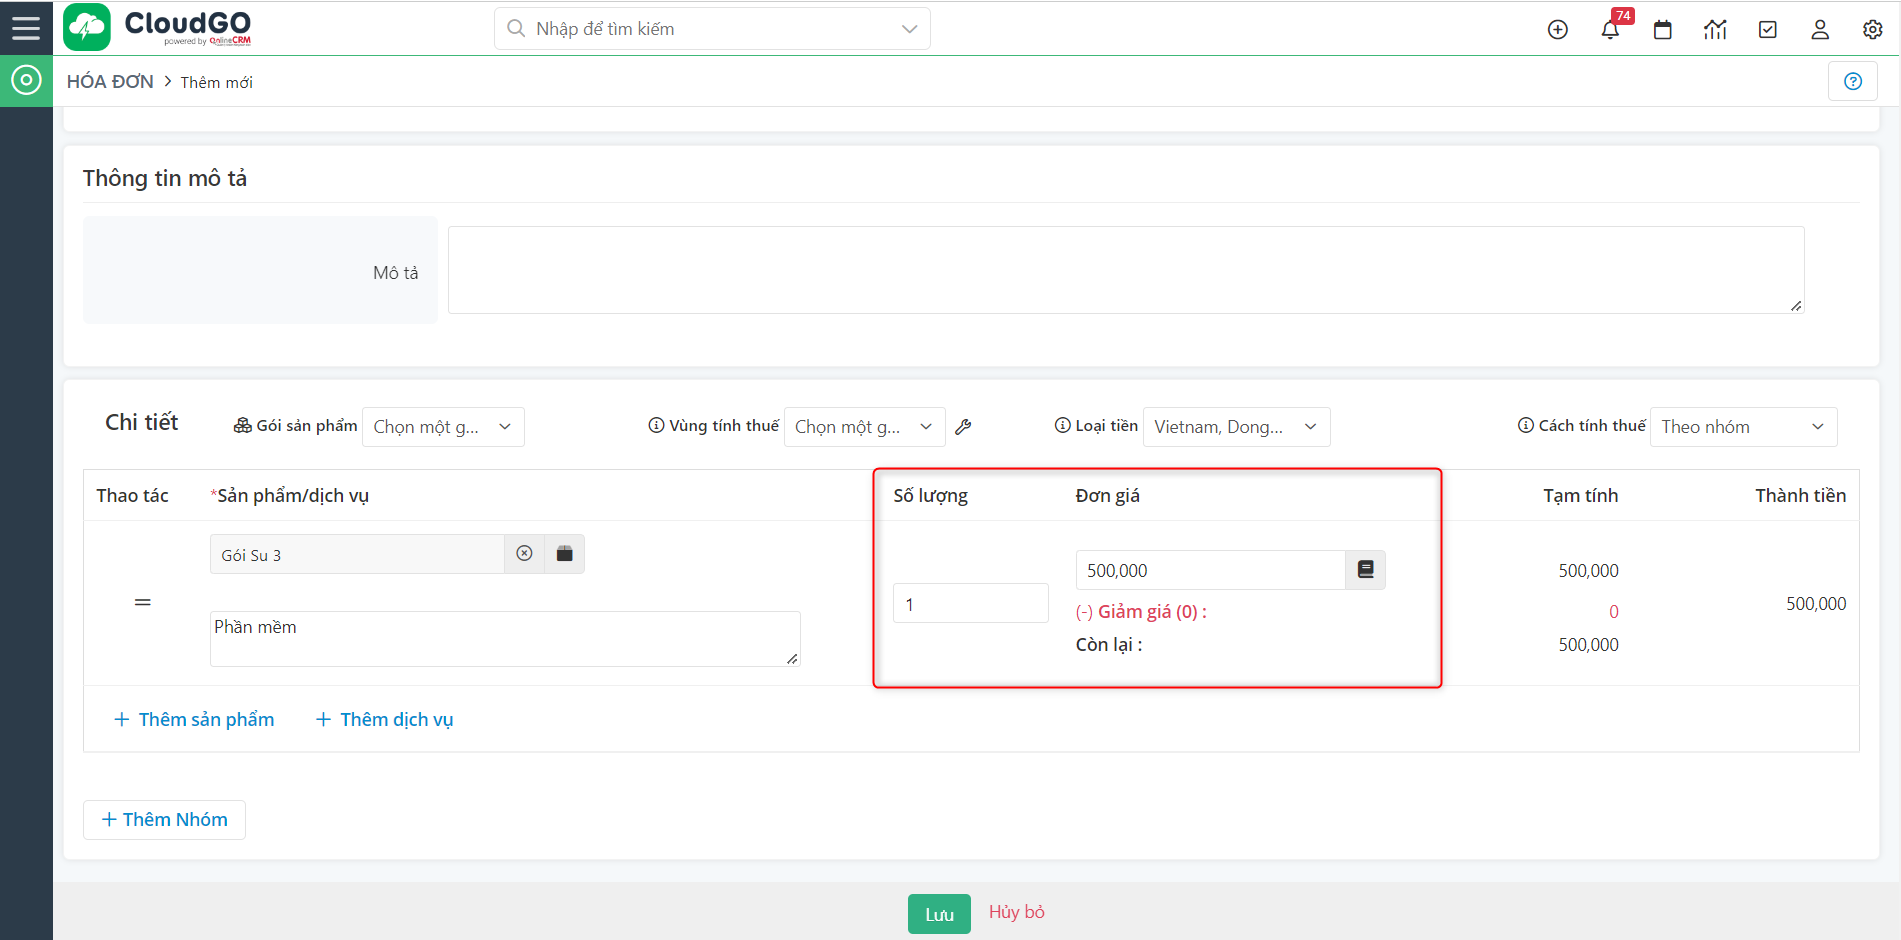
Task: Open the price book icon next to unit price
Action: click(1365, 570)
